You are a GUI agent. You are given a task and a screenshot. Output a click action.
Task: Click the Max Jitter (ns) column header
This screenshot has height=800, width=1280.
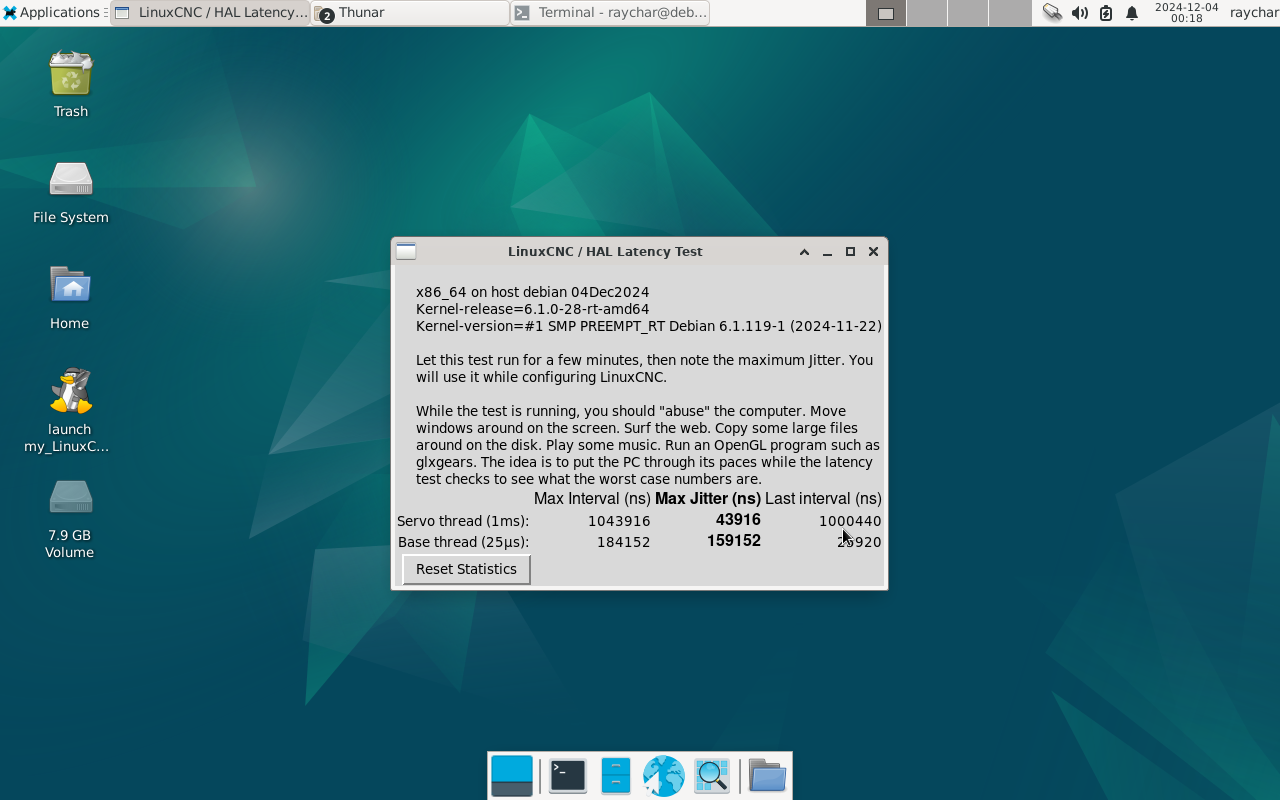tap(708, 499)
